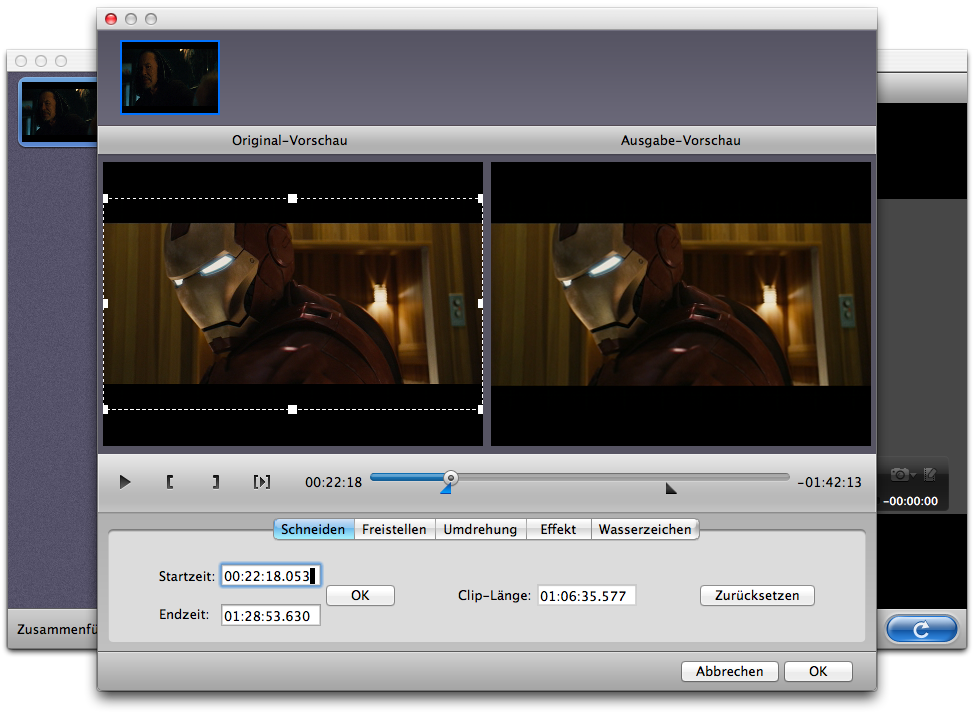Click the set end point bracket icon
The height and width of the screenshot is (715, 974).
[x=215, y=482]
